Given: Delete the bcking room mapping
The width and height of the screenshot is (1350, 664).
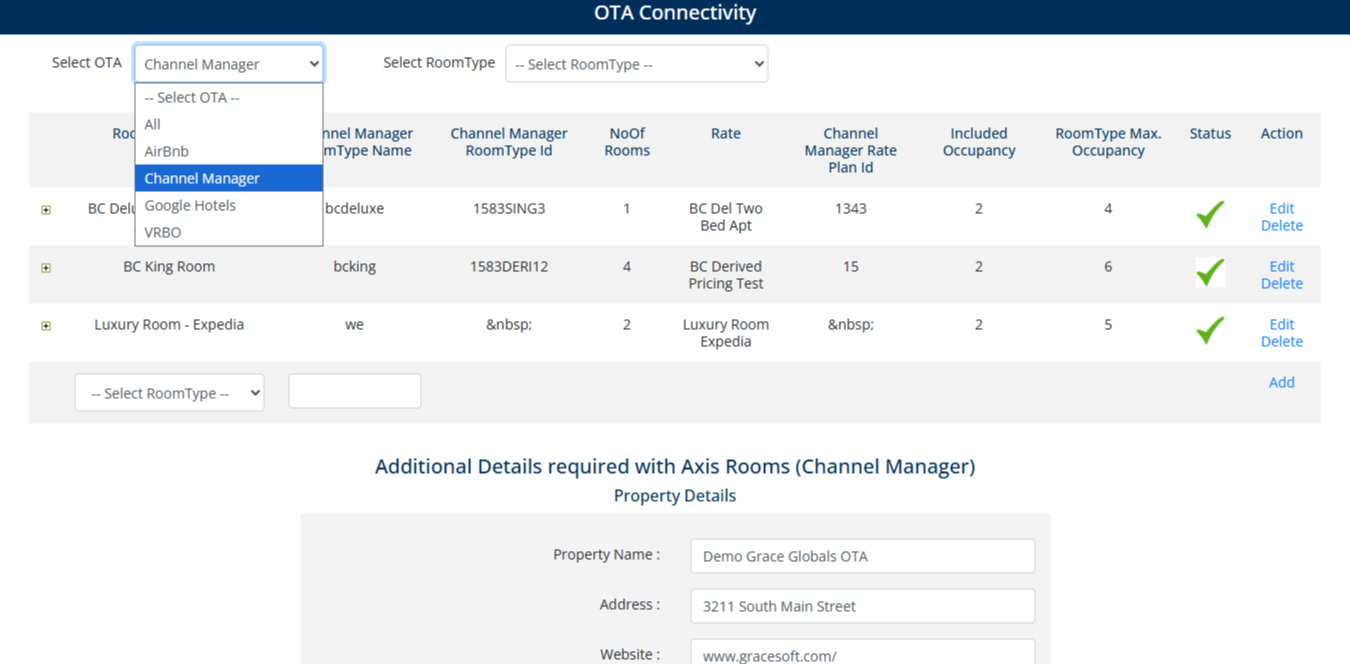Looking at the screenshot, I should pyautogui.click(x=1281, y=283).
